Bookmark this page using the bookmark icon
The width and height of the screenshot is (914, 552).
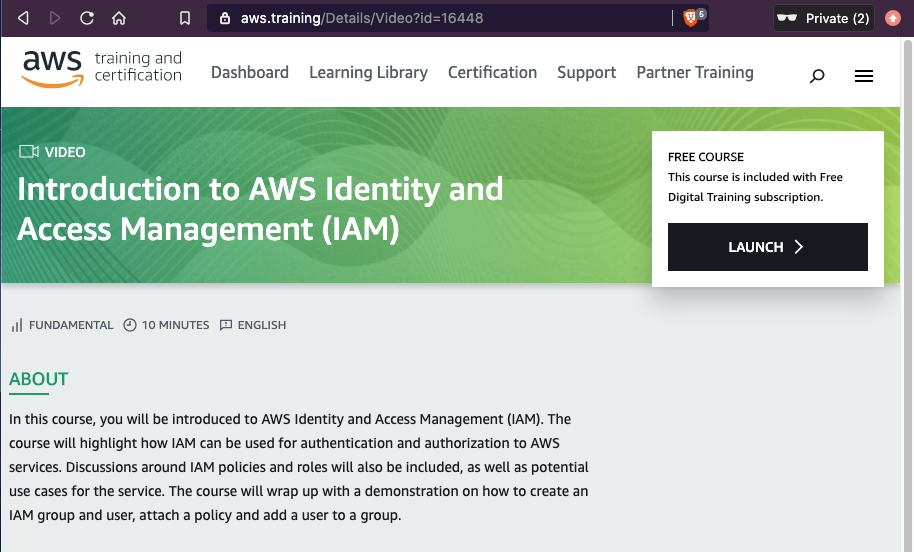pos(184,18)
